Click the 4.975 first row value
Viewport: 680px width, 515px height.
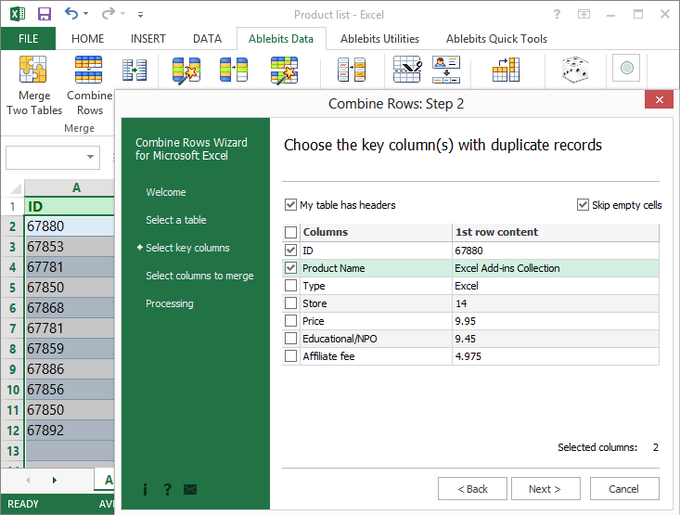pos(556,356)
